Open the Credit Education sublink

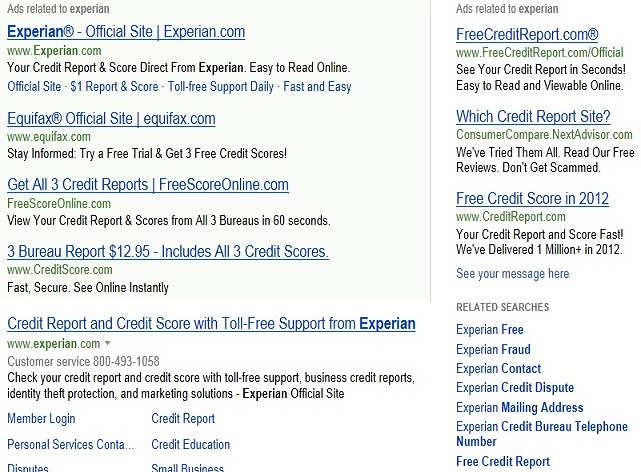coord(191,444)
